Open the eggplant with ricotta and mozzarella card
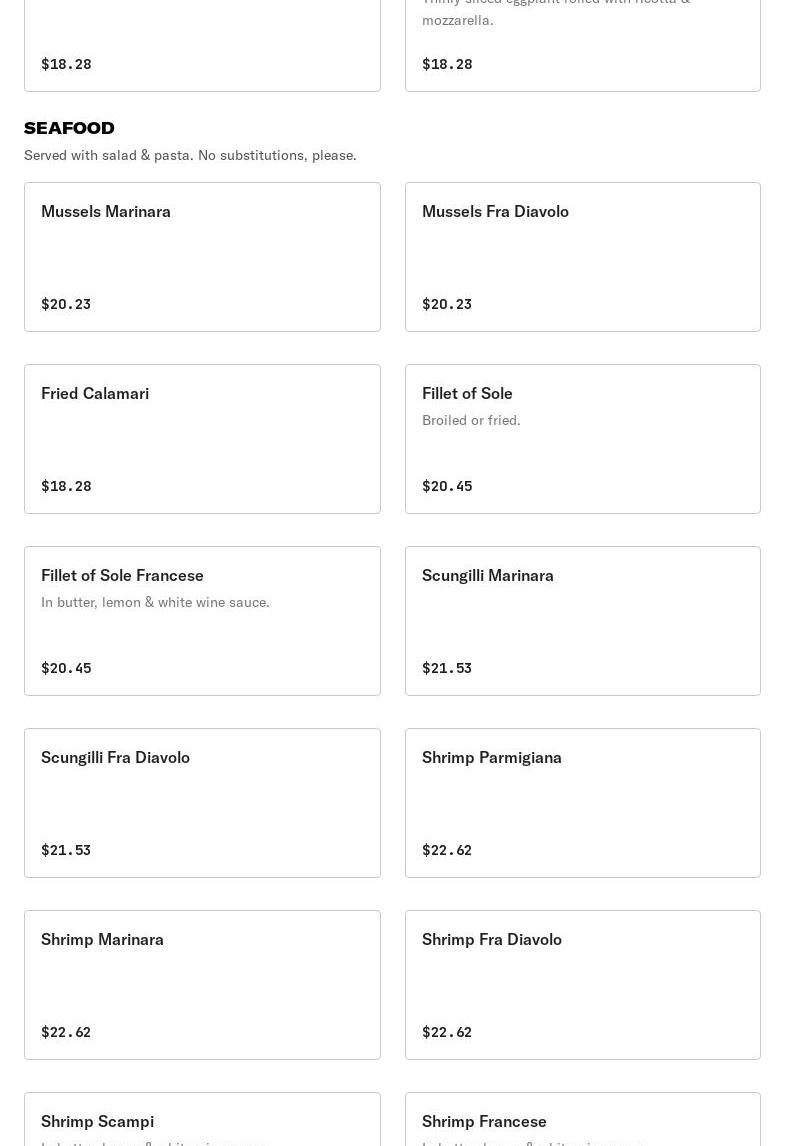The width and height of the screenshot is (785, 1146). coord(582,45)
